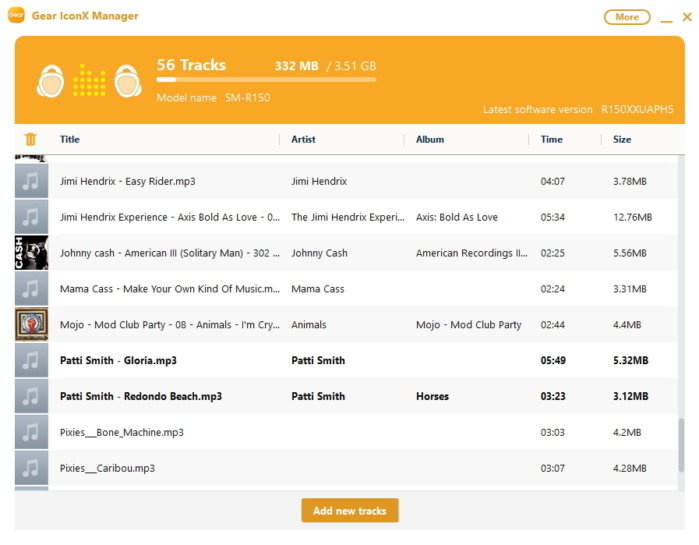Click the right earbud icon
699x545 pixels.
(x=128, y=81)
